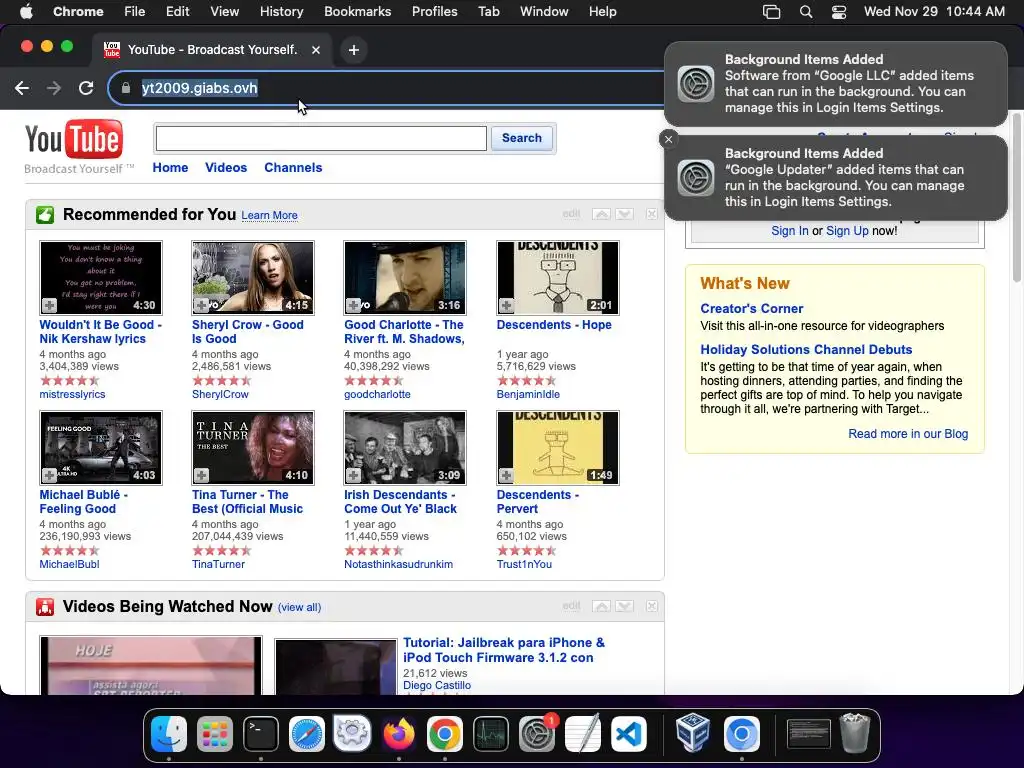This screenshot has height=768, width=1024.
Task: Open TextEdit from the dock
Action: pyautogui.click(x=583, y=733)
